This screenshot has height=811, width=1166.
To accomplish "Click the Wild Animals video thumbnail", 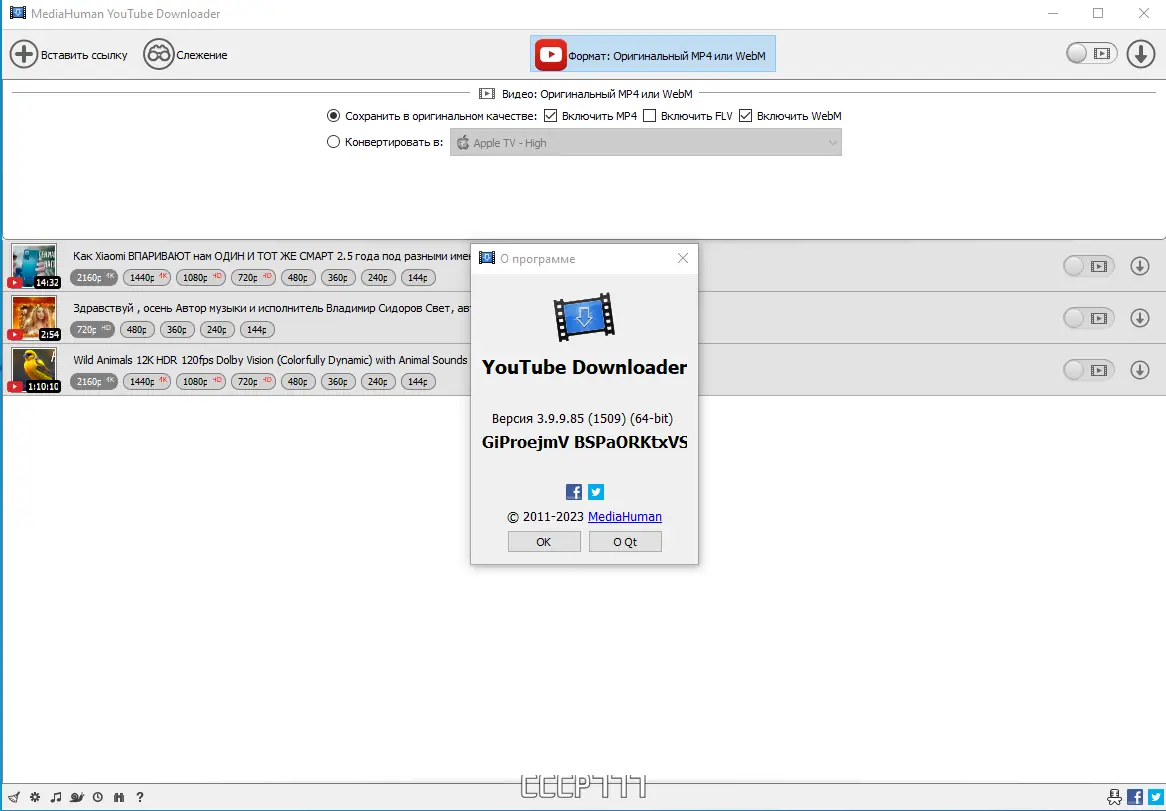I will coord(34,369).
